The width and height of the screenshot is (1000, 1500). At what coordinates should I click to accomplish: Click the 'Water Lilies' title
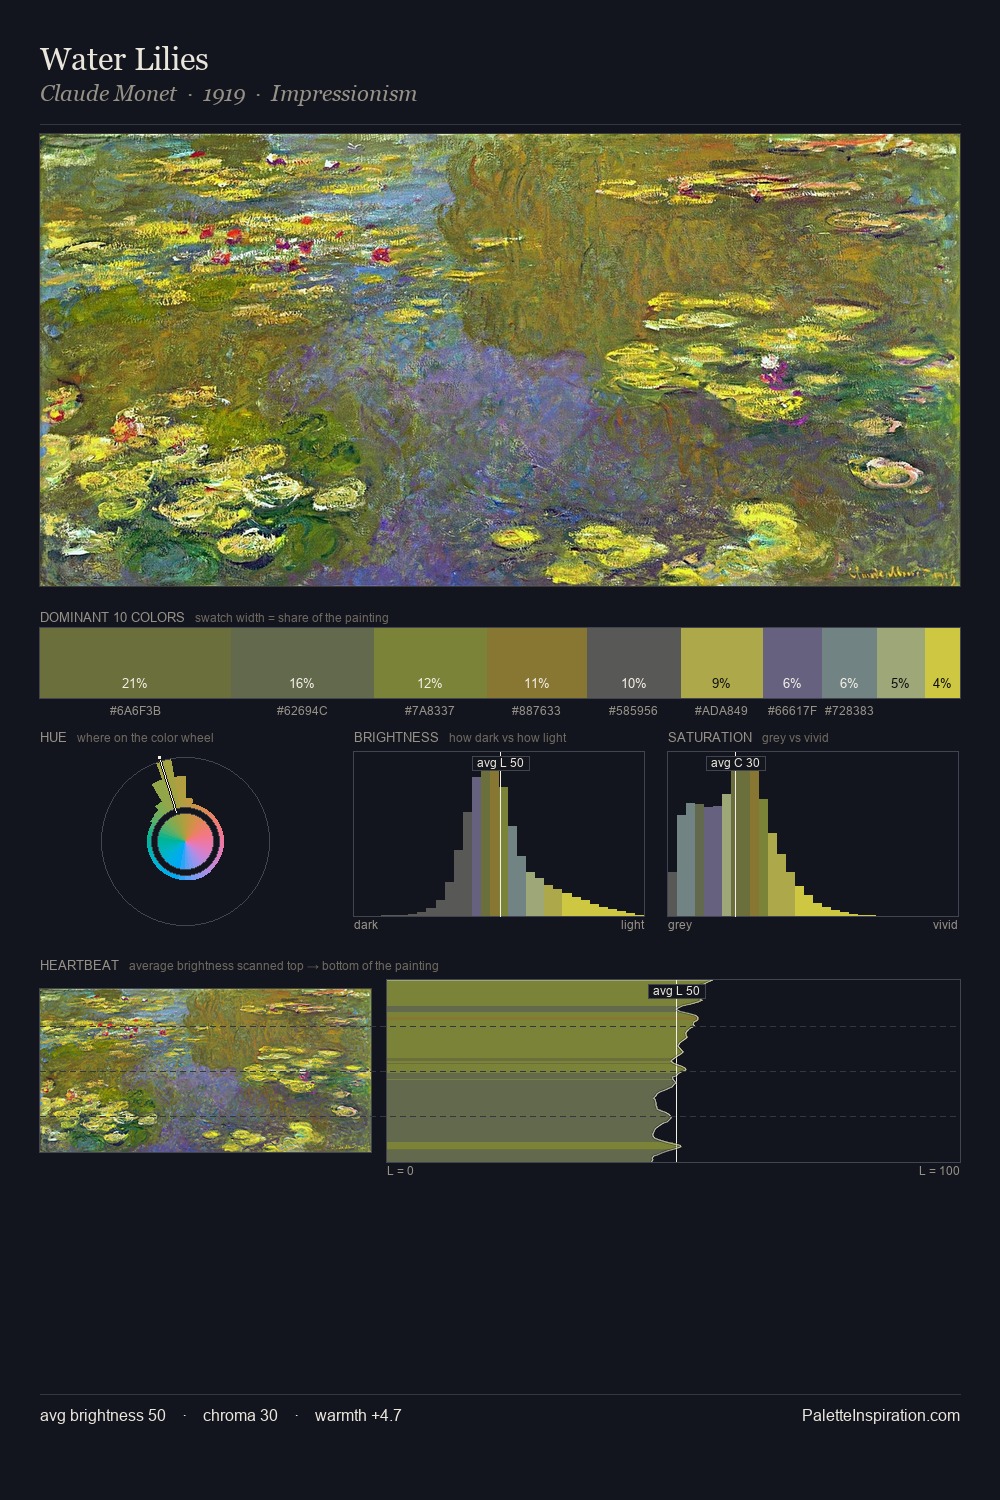(124, 59)
